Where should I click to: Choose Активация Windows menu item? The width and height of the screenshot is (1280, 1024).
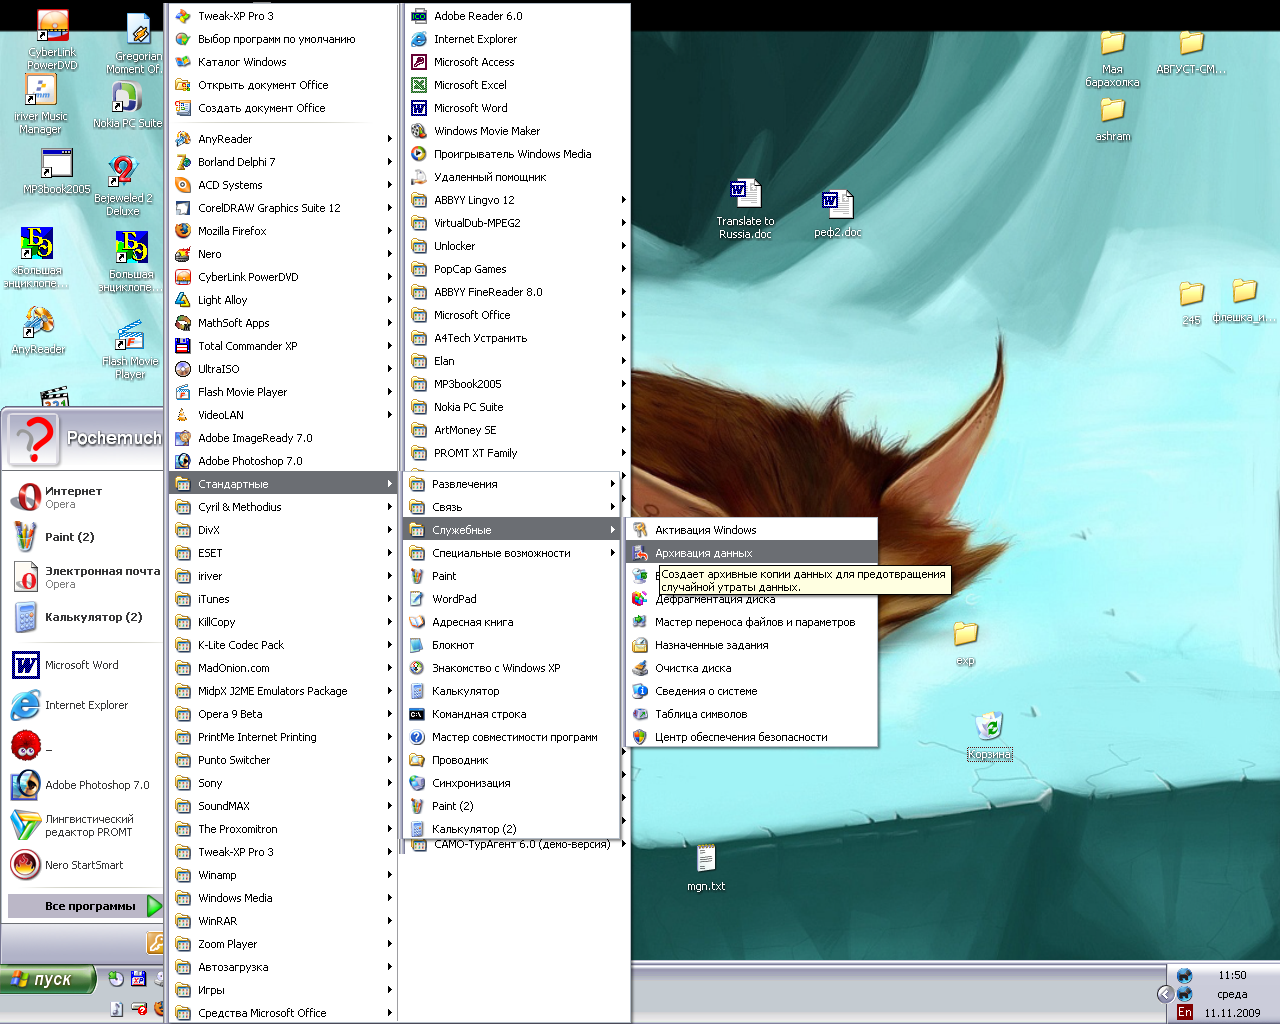752,530
